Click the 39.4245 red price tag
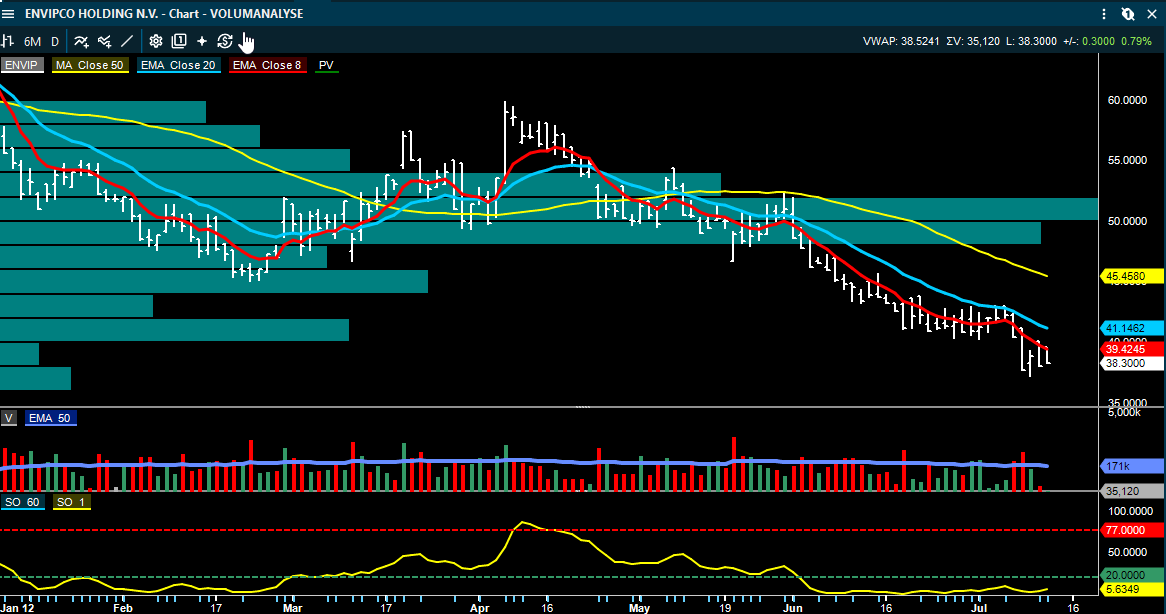Viewport: 1166px width, 614px height. [1130, 349]
